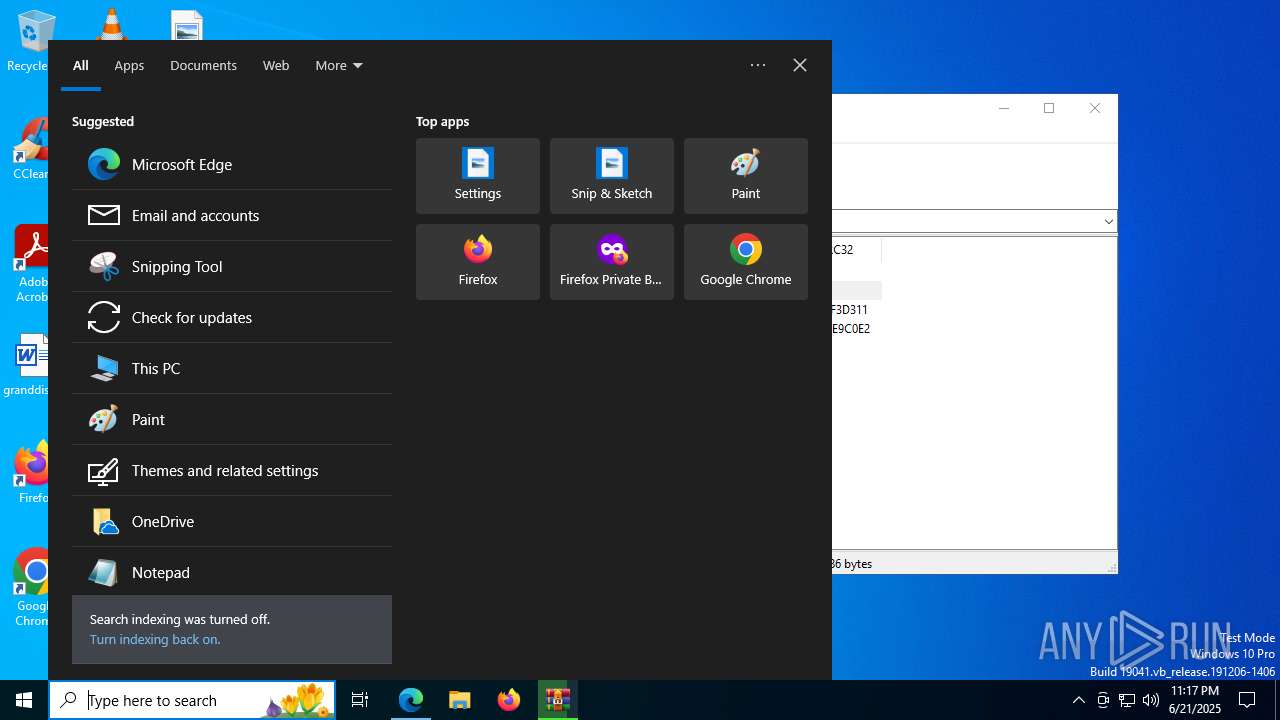Image resolution: width=1280 pixels, height=720 pixels.
Task: Launch Snipping Tool from suggestions
Action: click(x=232, y=266)
